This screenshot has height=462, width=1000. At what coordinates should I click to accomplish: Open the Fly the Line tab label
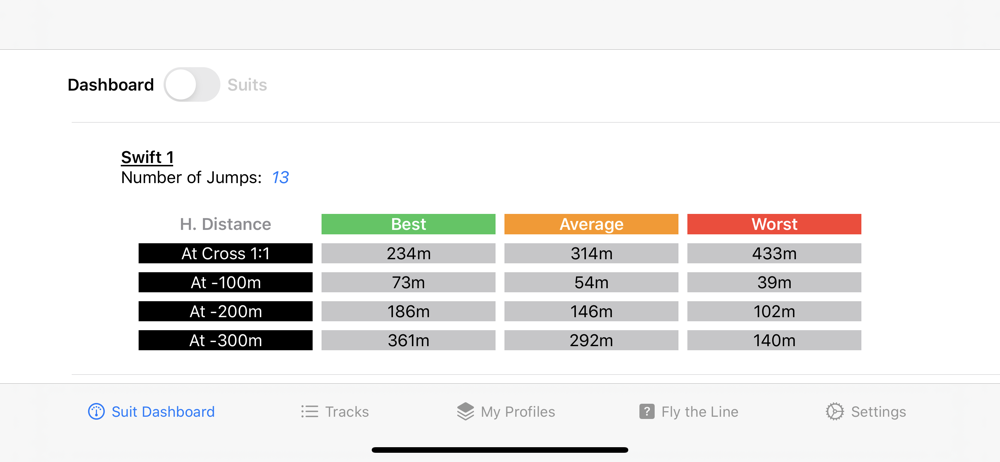[x=700, y=412]
